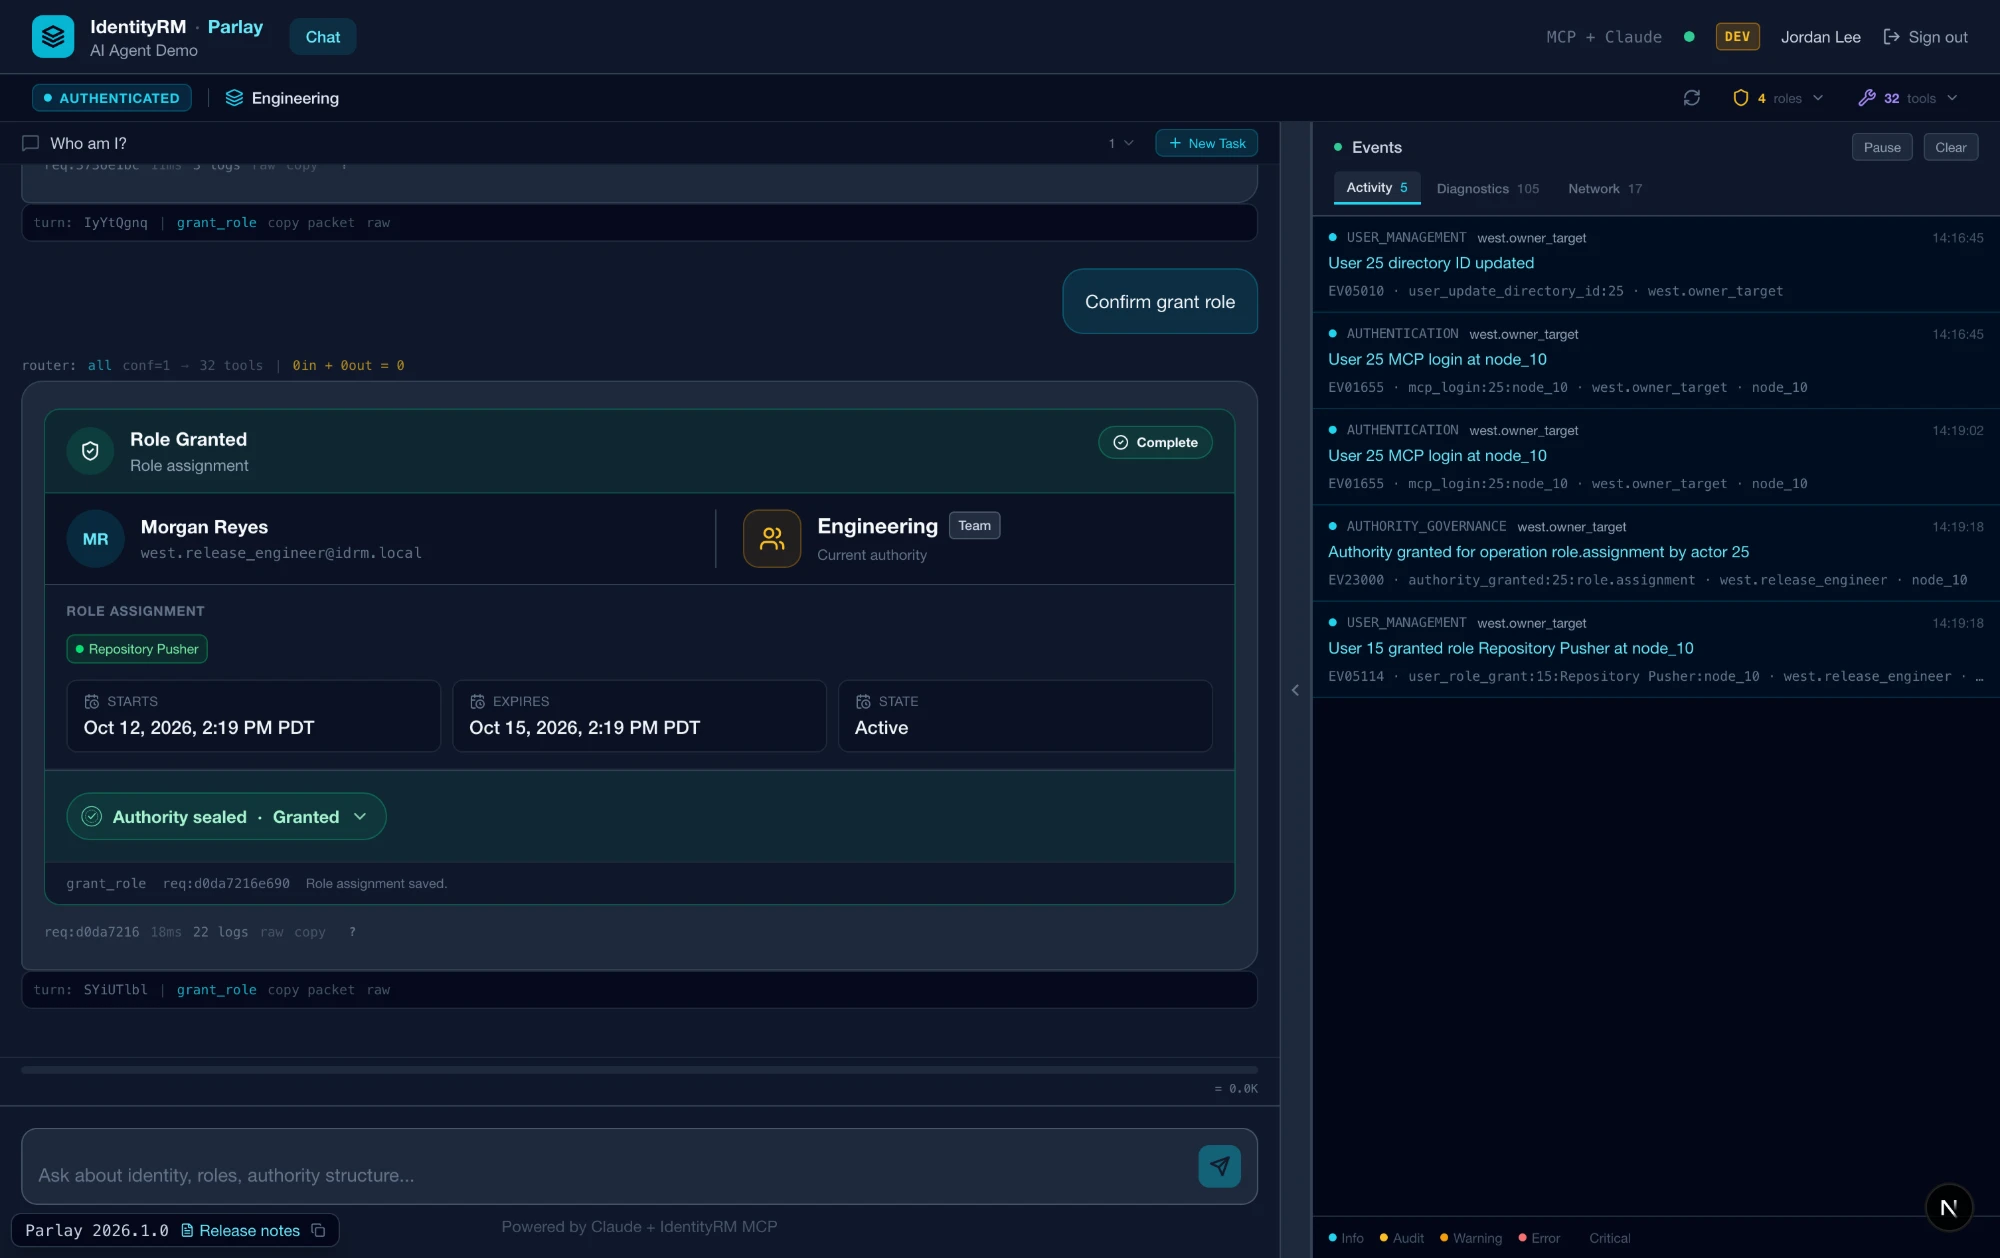This screenshot has width=2000, height=1258.
Task: Click the context usage progress bar
Action: click(x=639, y=1069)
